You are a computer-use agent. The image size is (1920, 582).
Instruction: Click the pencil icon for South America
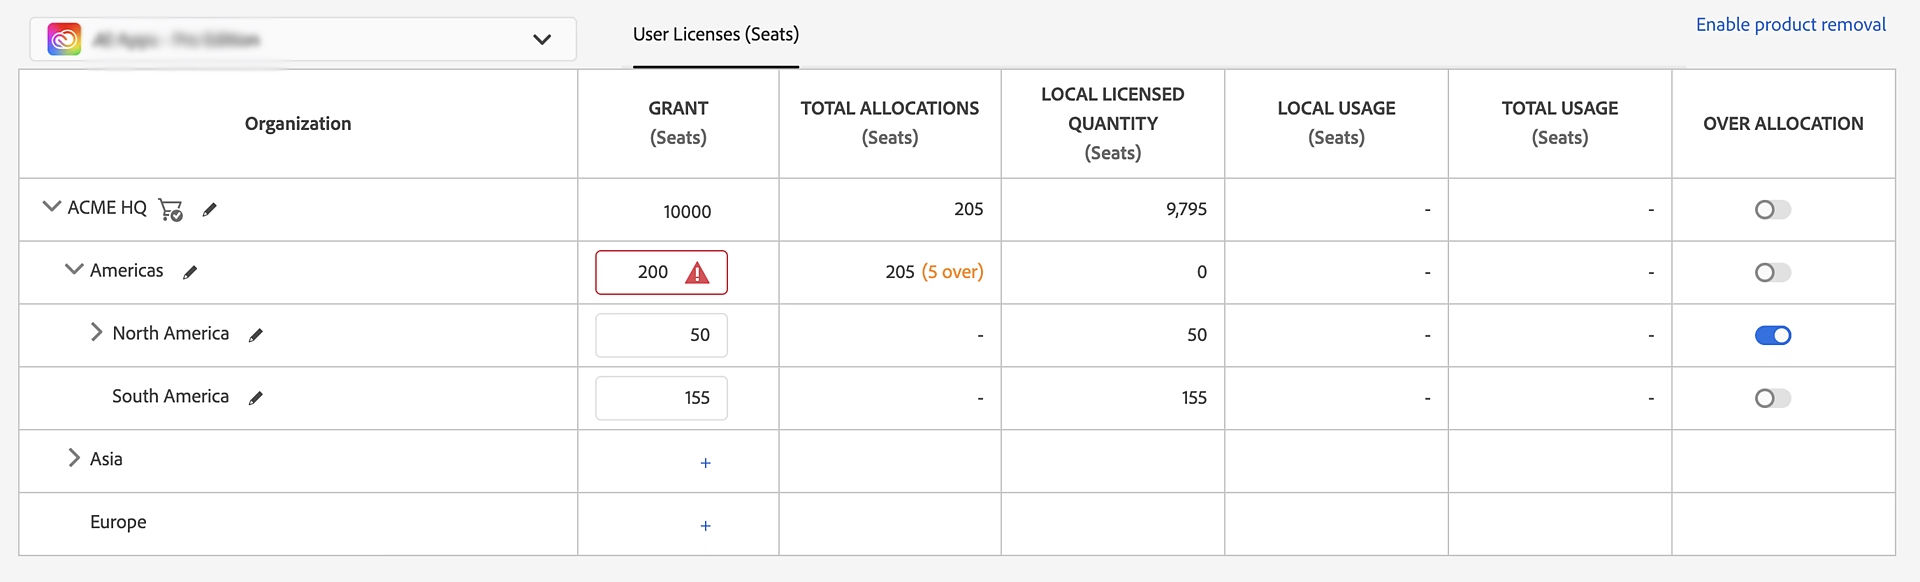coord(256,398)
